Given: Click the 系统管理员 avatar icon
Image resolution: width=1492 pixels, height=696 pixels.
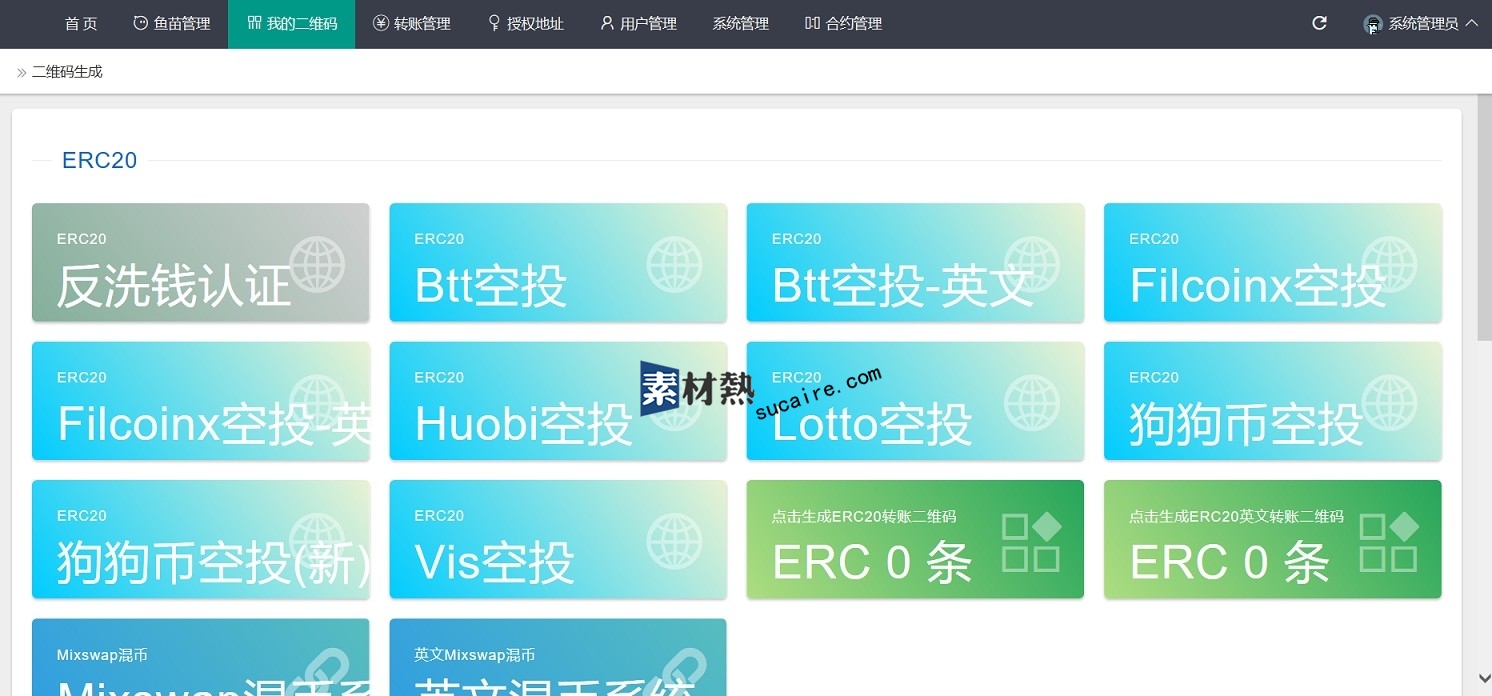Looking at the screenshot, I should point(1373,24).
